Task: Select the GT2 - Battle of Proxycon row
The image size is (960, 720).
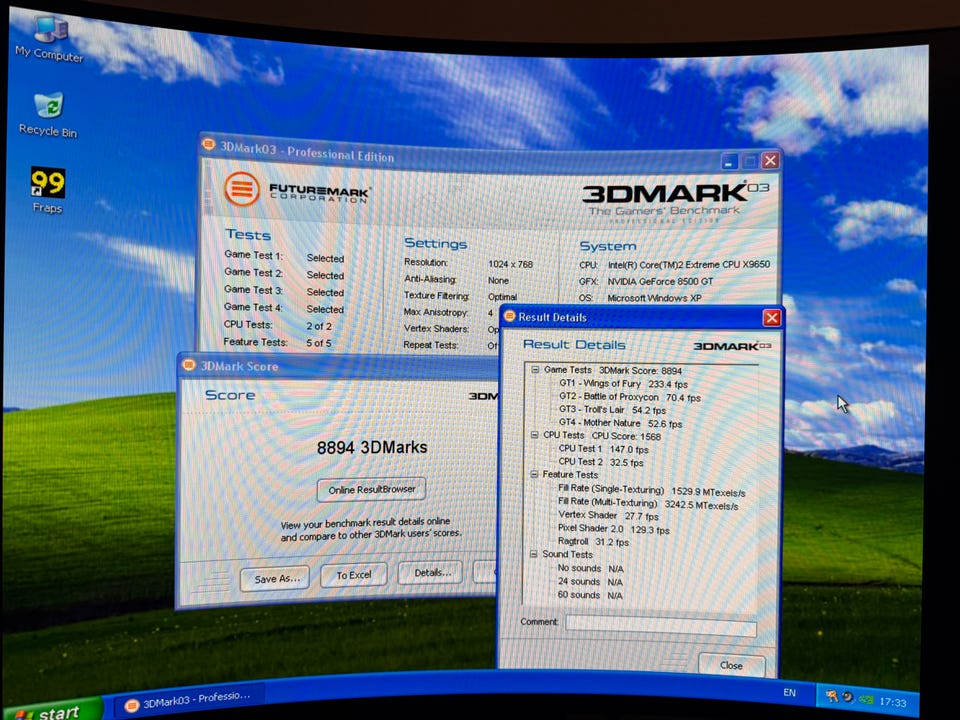Action: pos(629,397)
